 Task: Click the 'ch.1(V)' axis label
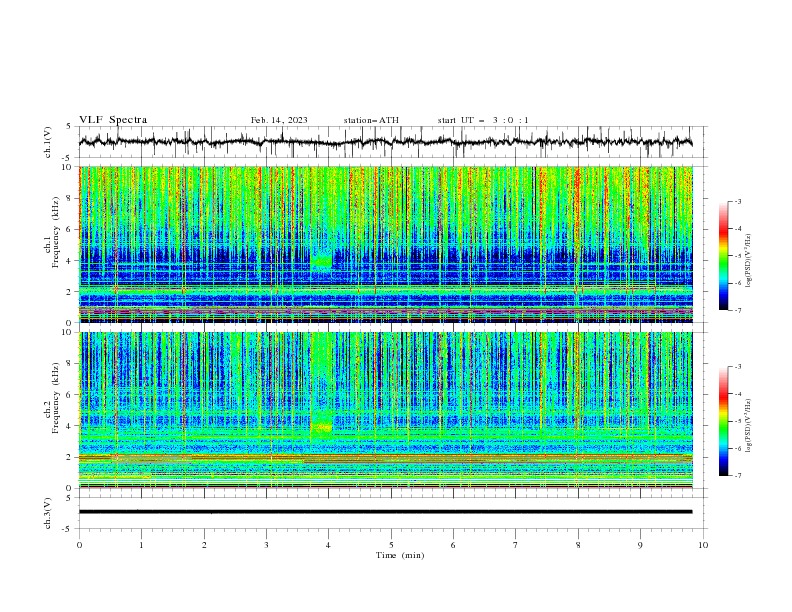coord(48,142)
